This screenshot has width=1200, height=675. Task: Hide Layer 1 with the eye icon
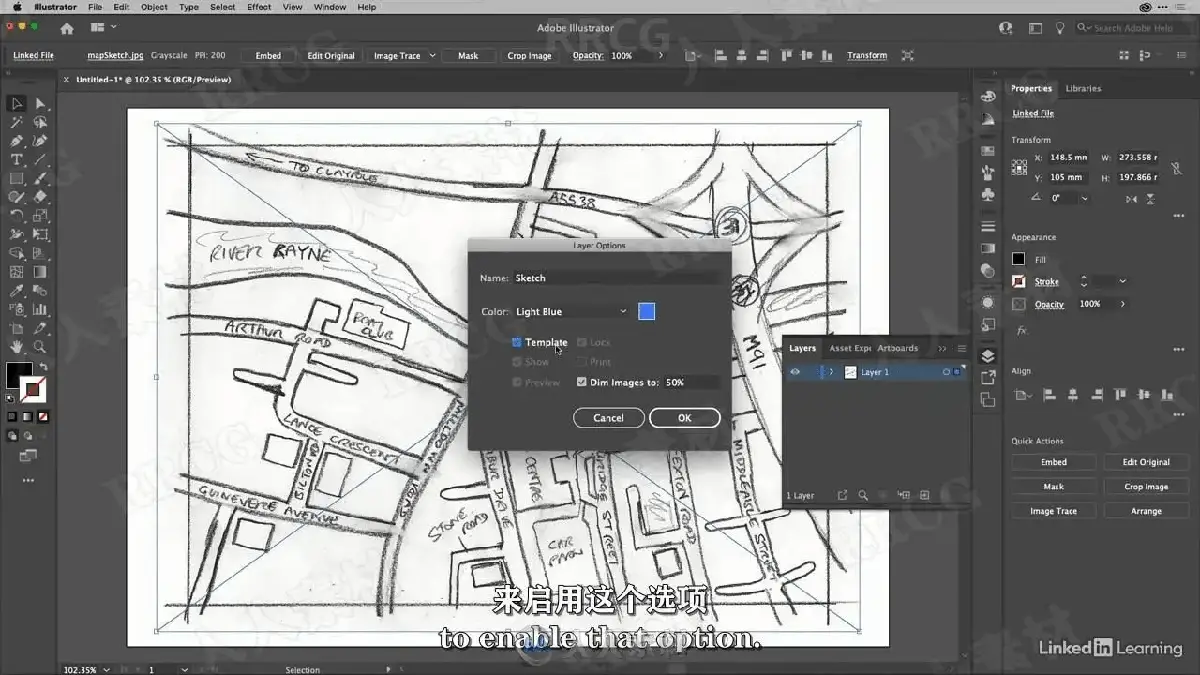(796, 372)
